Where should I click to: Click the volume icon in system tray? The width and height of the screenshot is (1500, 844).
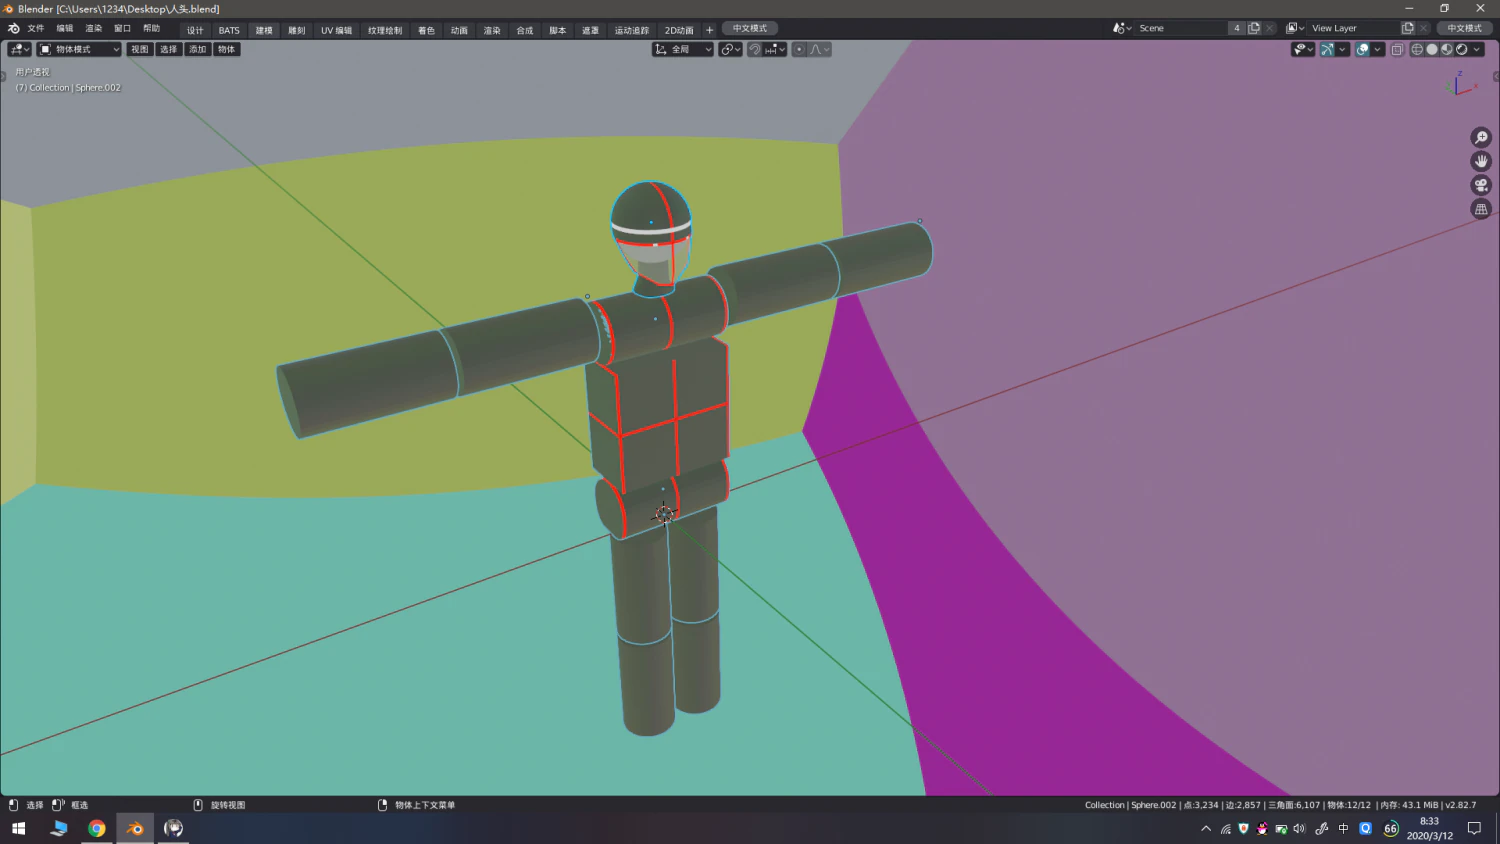(1299, 828)
